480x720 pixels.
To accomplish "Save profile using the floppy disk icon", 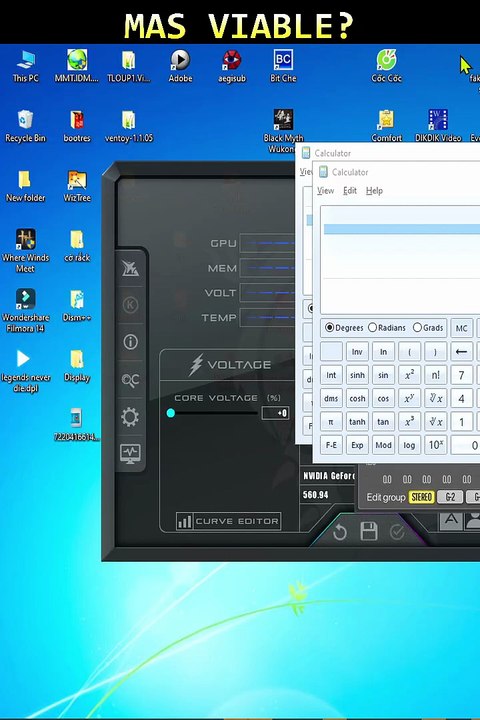I will (x=369, y=531).
